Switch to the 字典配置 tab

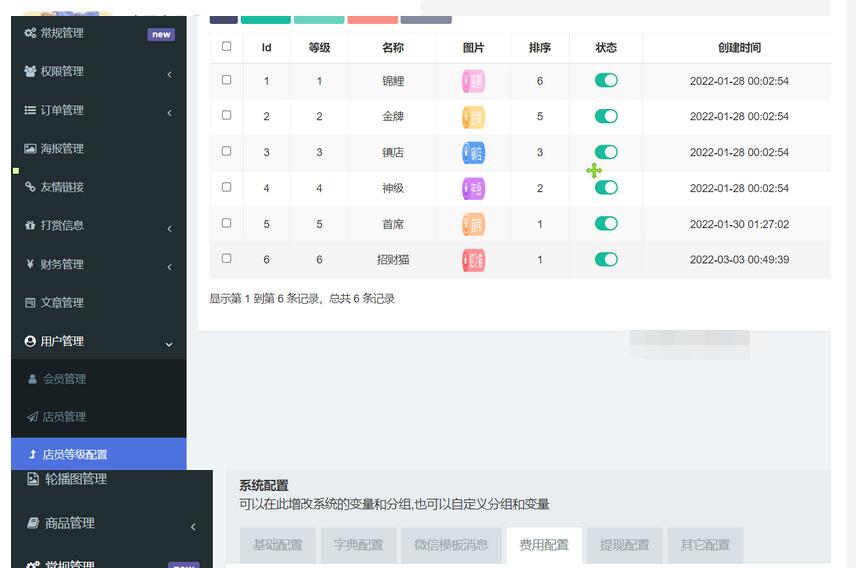(358, 545)
